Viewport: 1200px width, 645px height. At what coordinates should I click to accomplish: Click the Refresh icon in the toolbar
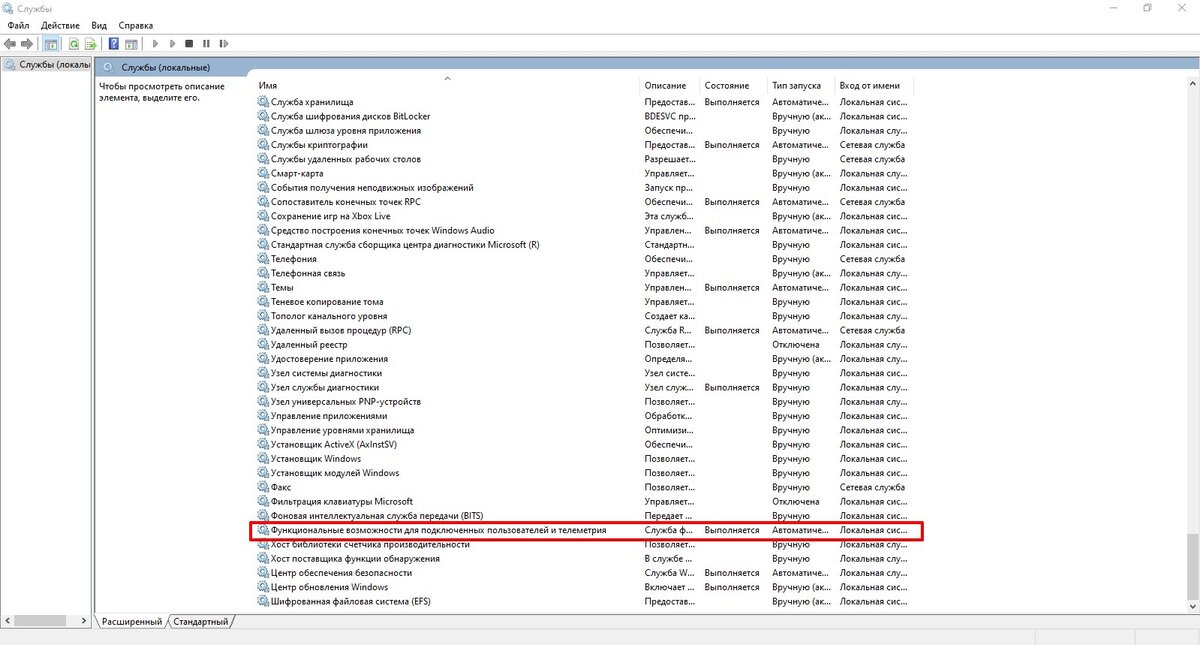tap(73, 44)
